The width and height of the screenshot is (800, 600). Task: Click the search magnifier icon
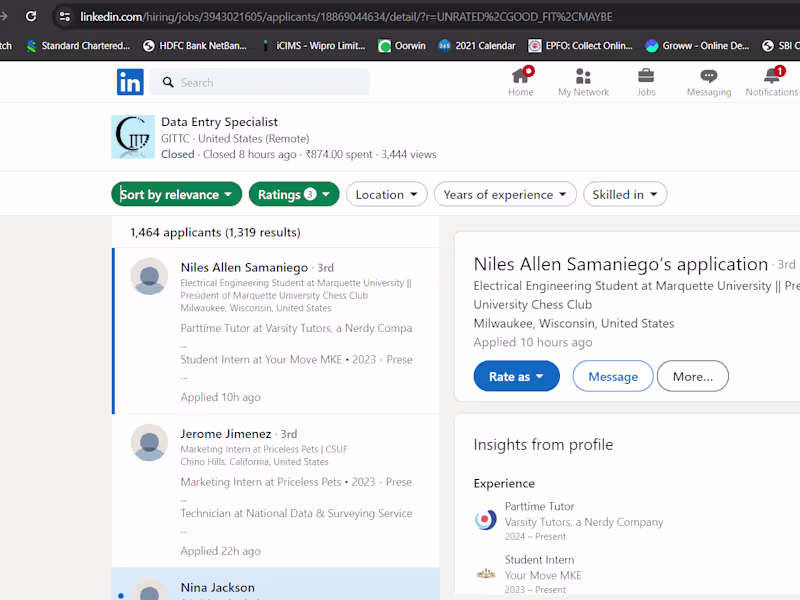[168, 82]
